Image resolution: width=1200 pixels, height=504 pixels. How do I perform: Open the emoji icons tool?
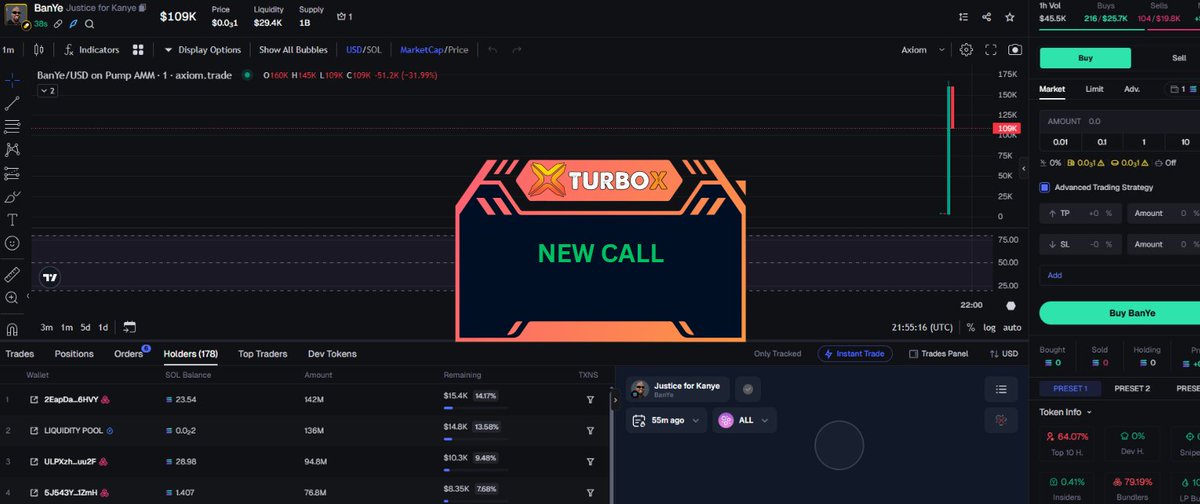(x=12, y=243)
